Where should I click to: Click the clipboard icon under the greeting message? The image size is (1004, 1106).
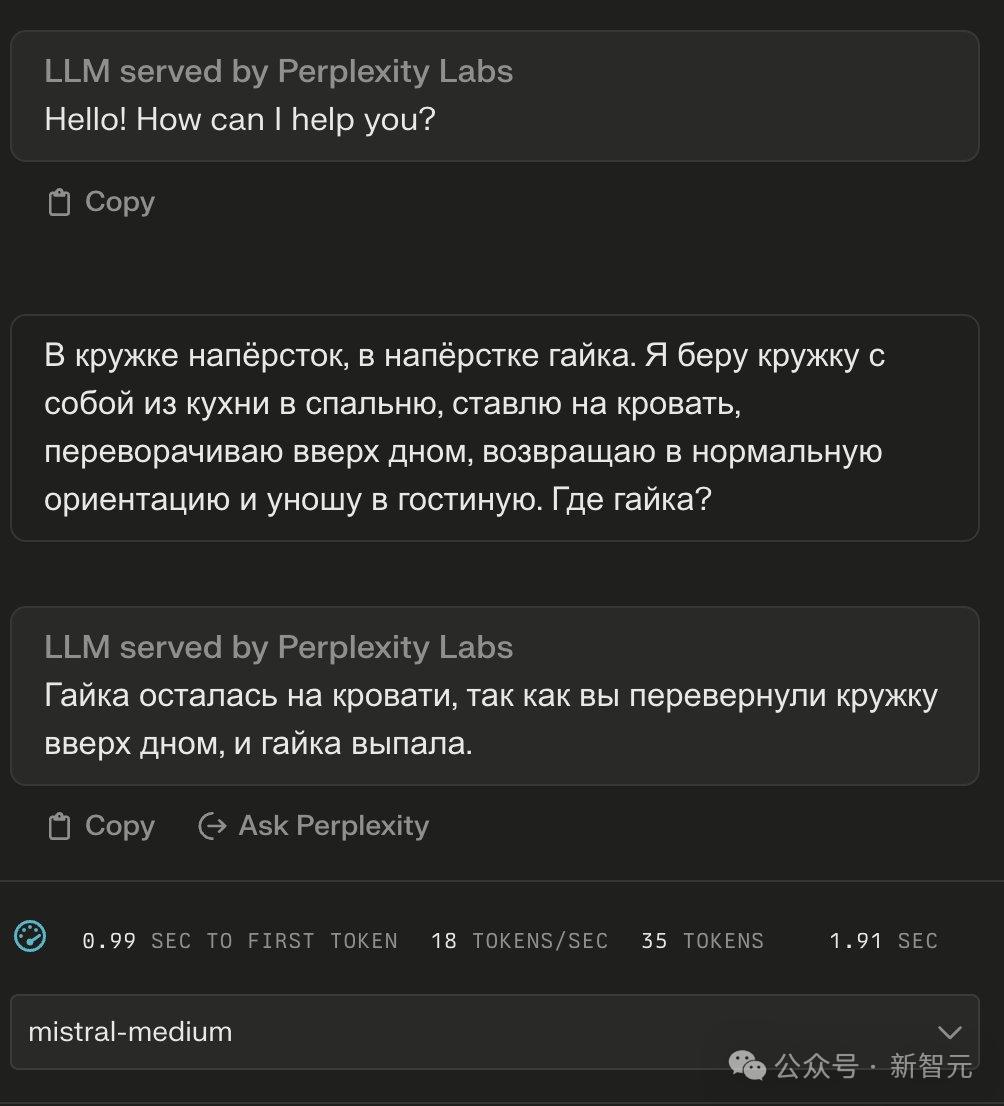click(x=60, y=203)
